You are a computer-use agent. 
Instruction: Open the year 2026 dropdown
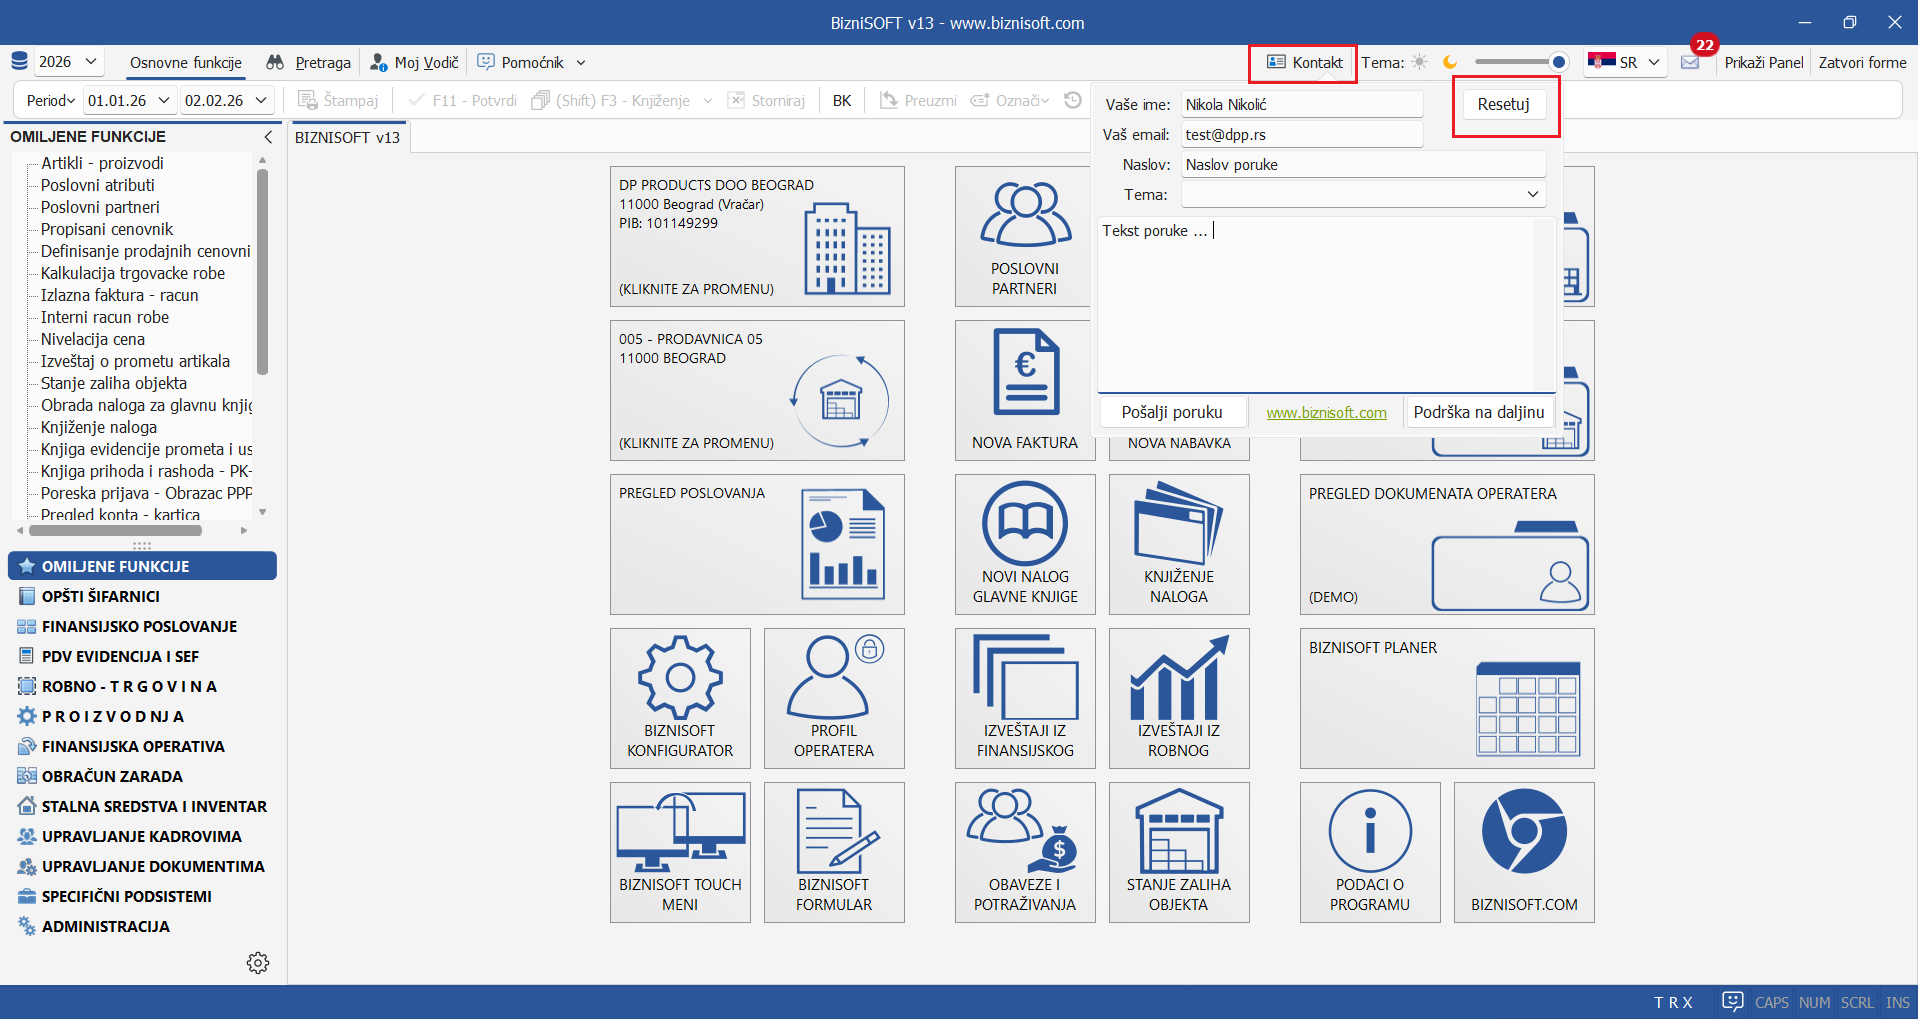(68, 62)
